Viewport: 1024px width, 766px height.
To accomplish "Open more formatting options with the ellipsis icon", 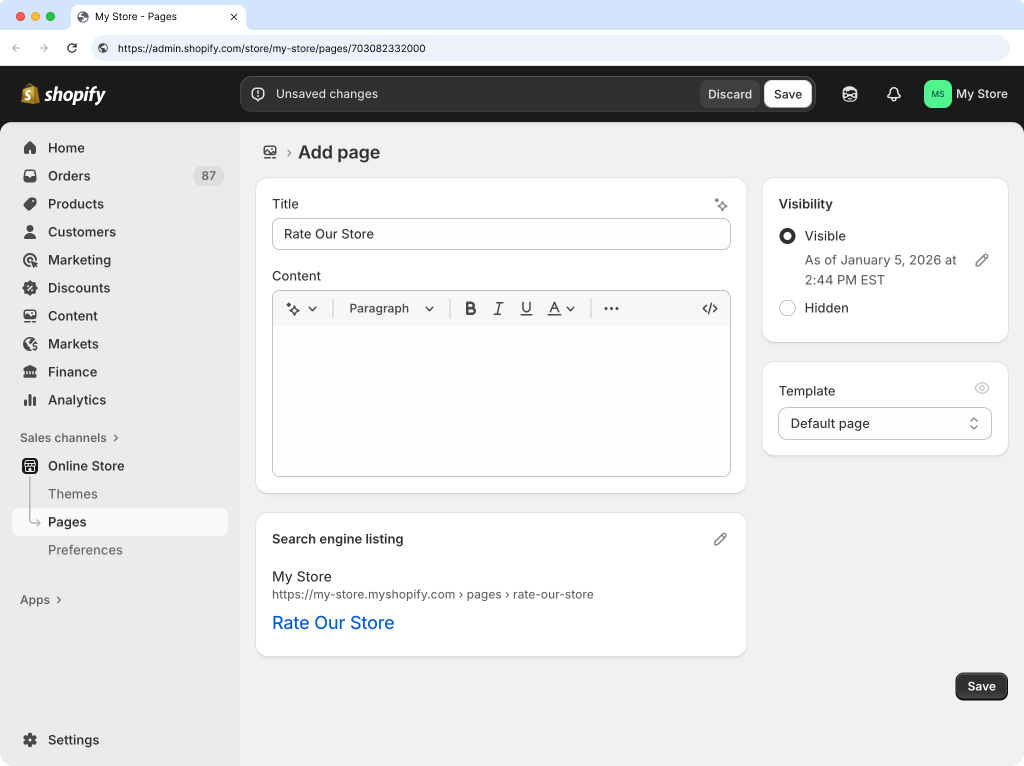I will 611,308.
